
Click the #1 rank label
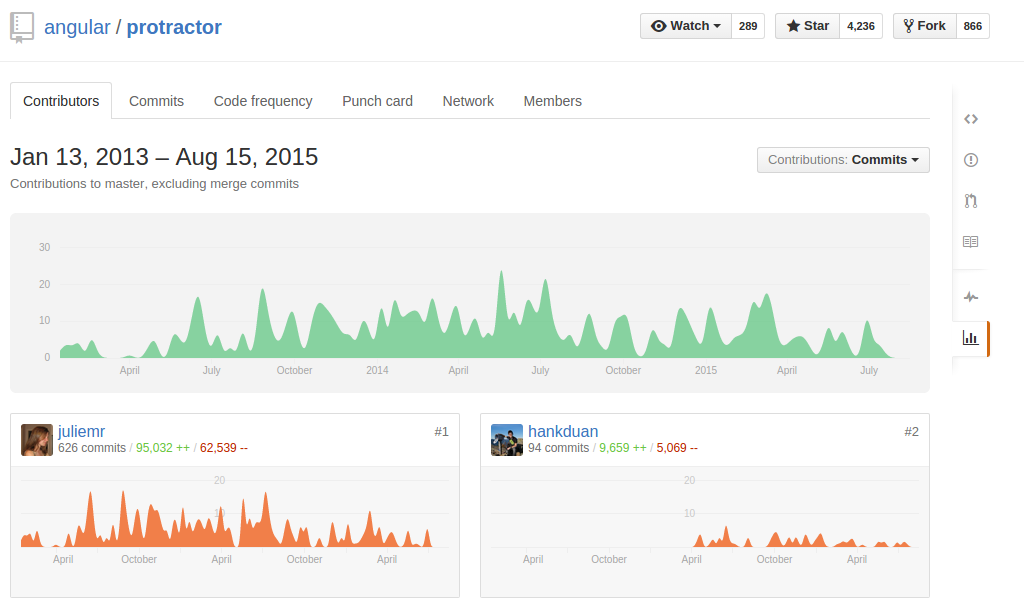[x=441, y=431]
